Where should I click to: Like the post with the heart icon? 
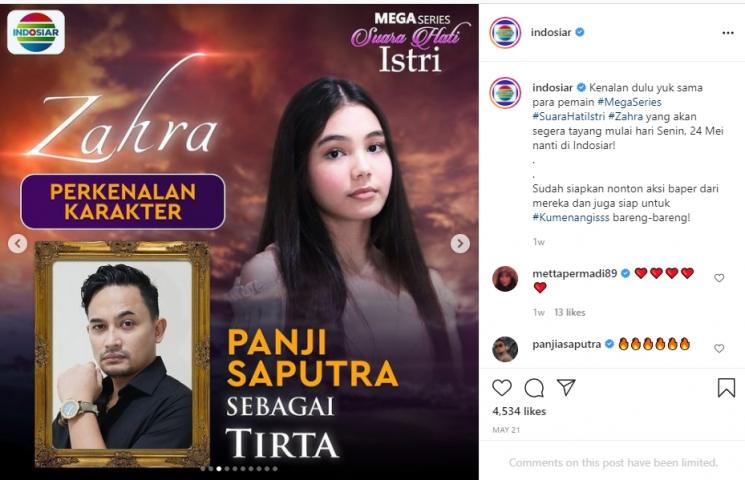[502, 388]
